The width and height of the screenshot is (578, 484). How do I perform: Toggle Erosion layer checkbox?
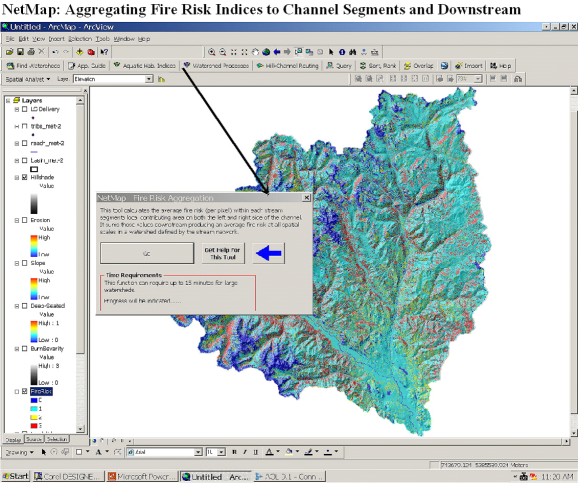tap(25, 220)
